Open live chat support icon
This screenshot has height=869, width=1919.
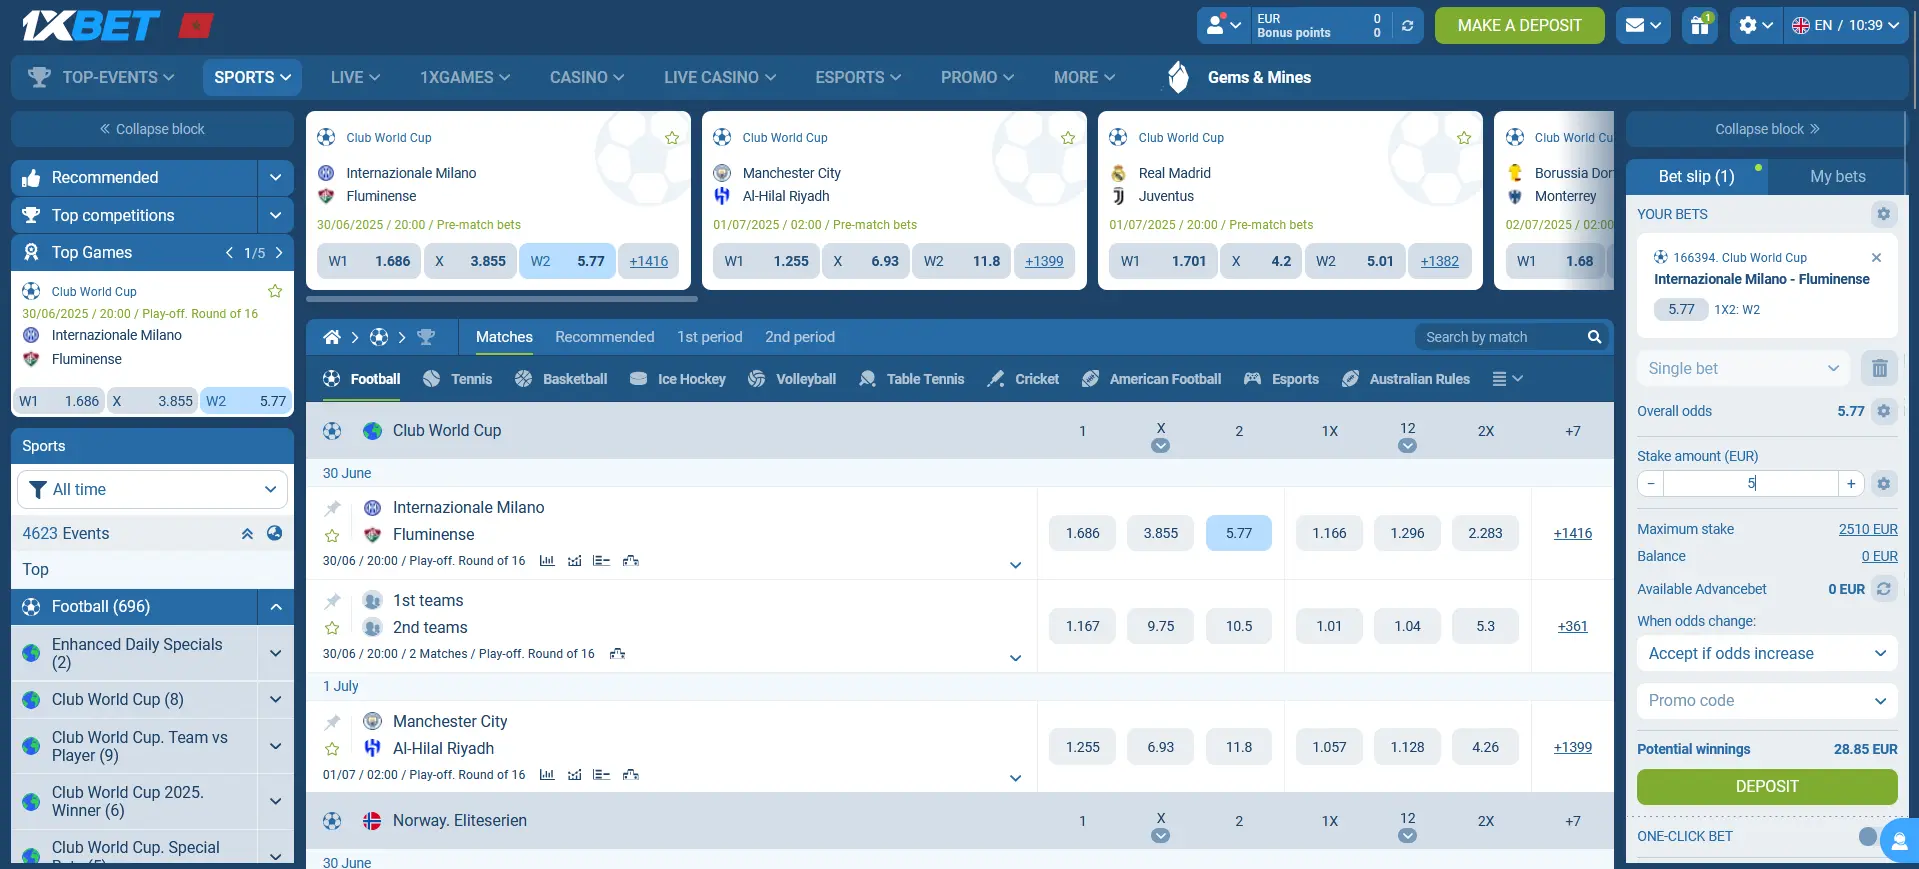coord(1900,840)
